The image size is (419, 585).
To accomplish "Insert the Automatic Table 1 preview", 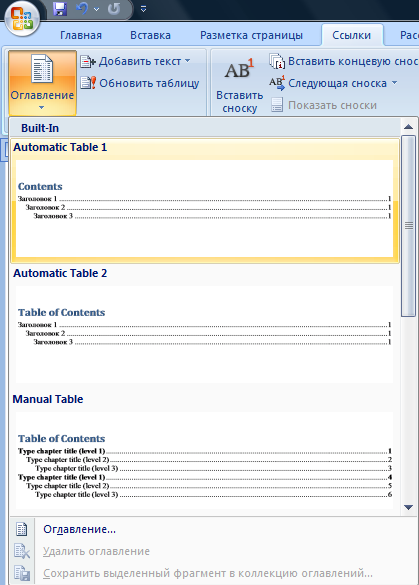I will click(x=204, y=208).
